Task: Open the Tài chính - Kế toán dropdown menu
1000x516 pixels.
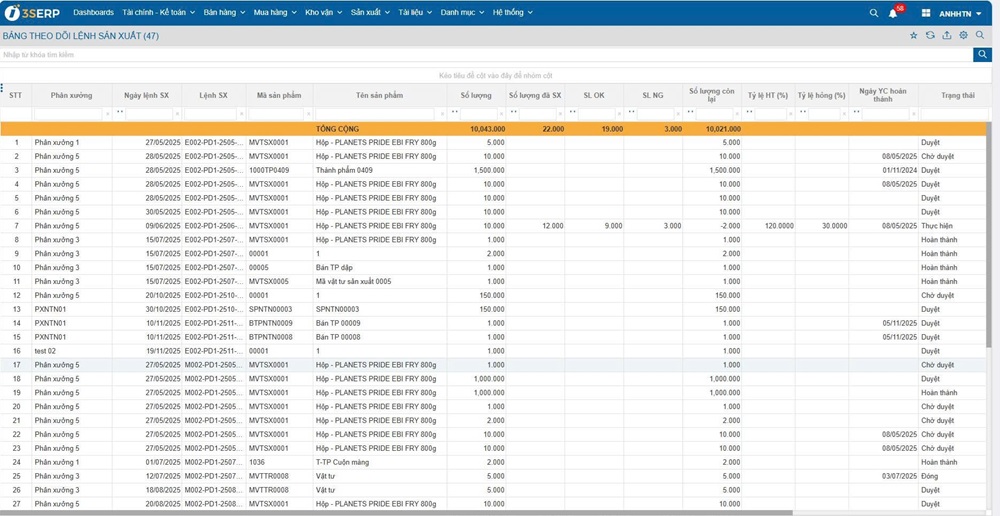Action: tap(158, 13)
